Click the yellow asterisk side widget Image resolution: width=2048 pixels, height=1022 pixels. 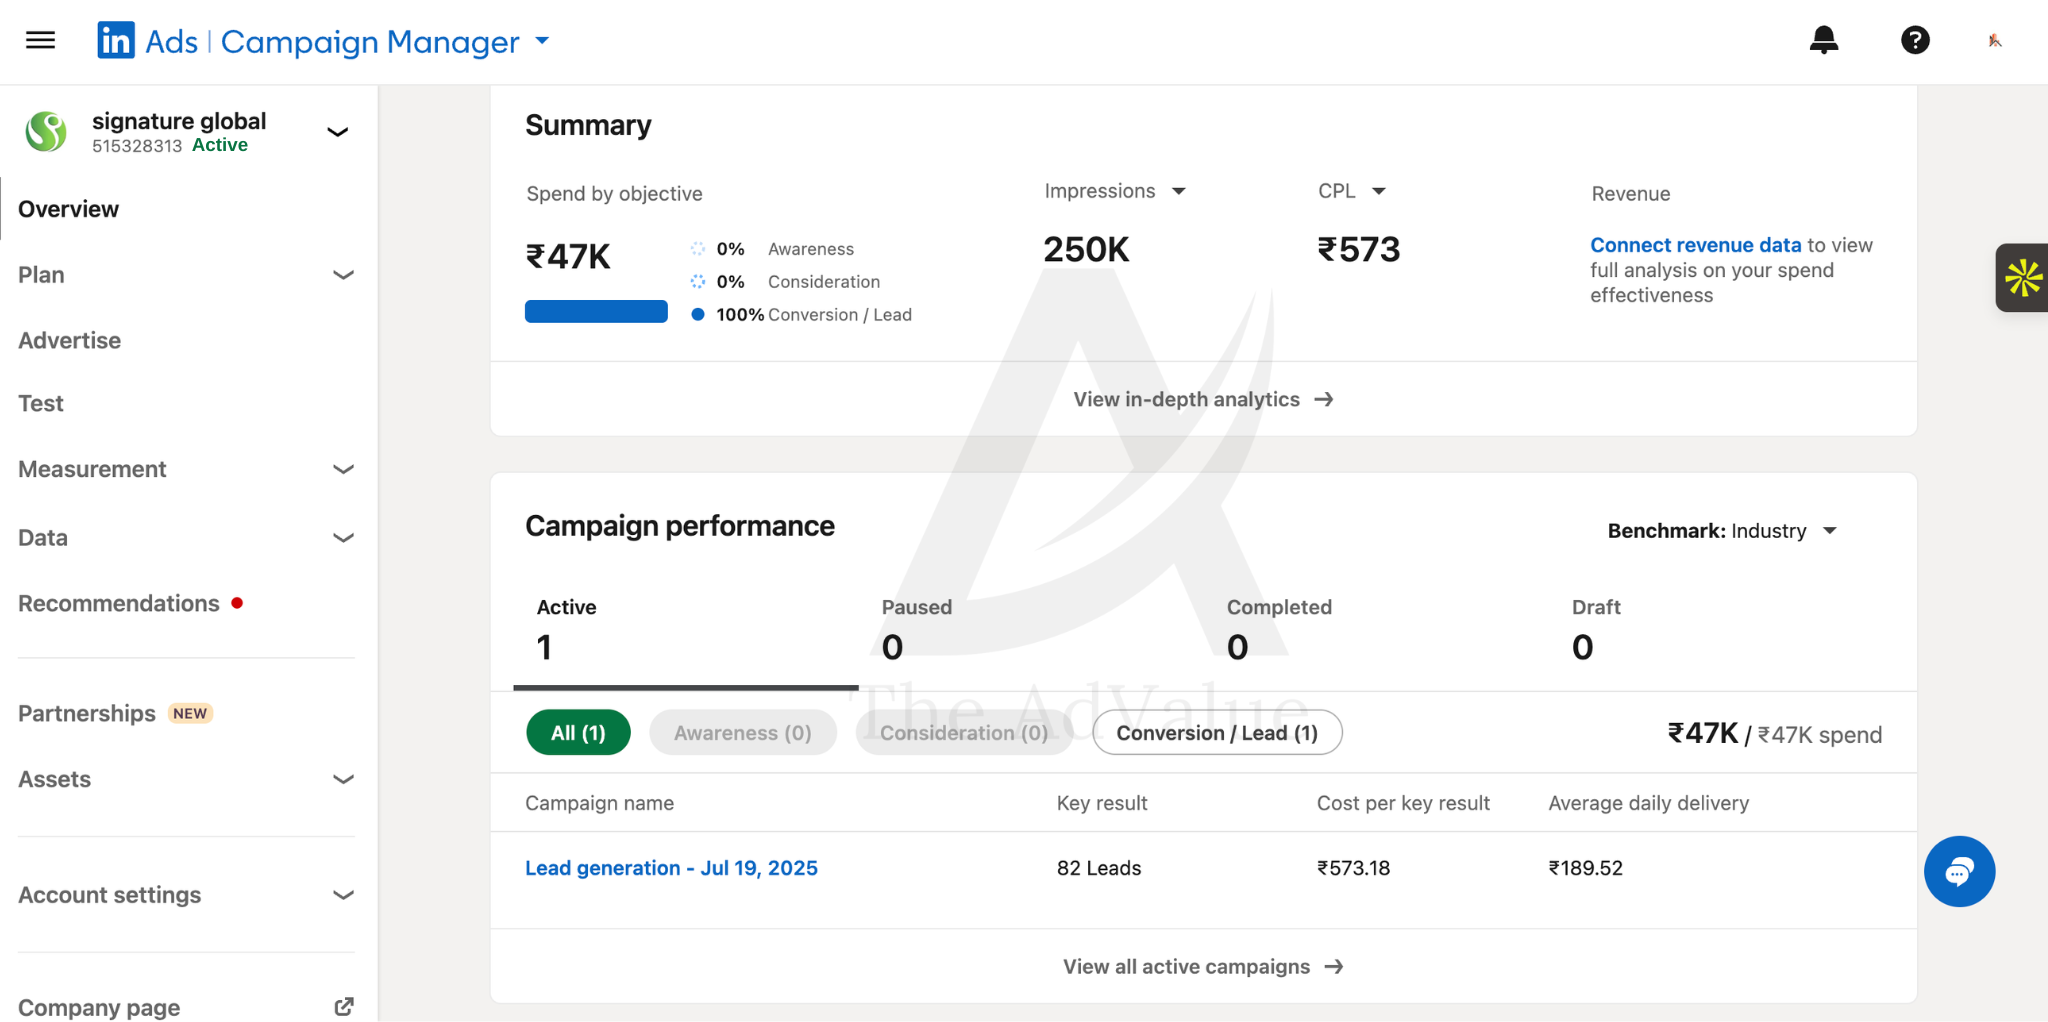[x=2023, y=278]
